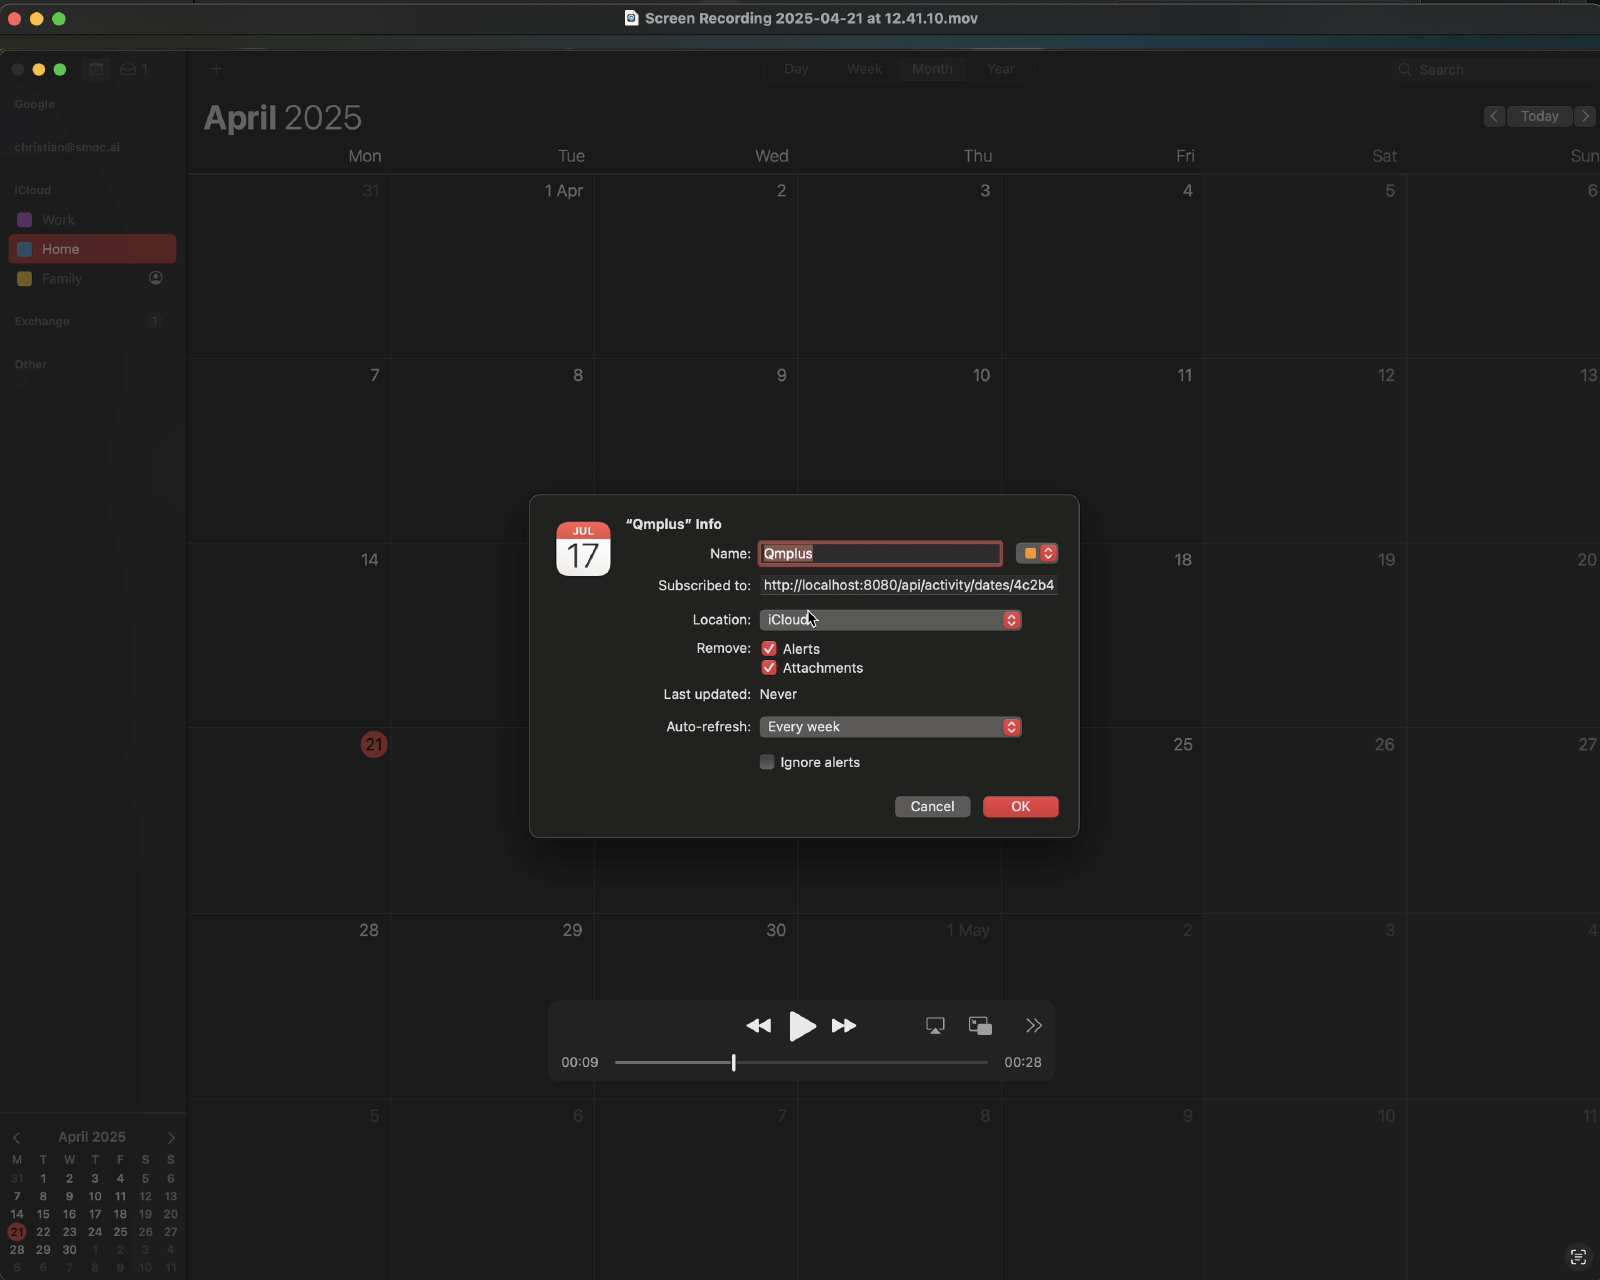Screen dimensions: 1600x1280
Task: Uncheck the Alerts removal checkbox
Action: 769,649
